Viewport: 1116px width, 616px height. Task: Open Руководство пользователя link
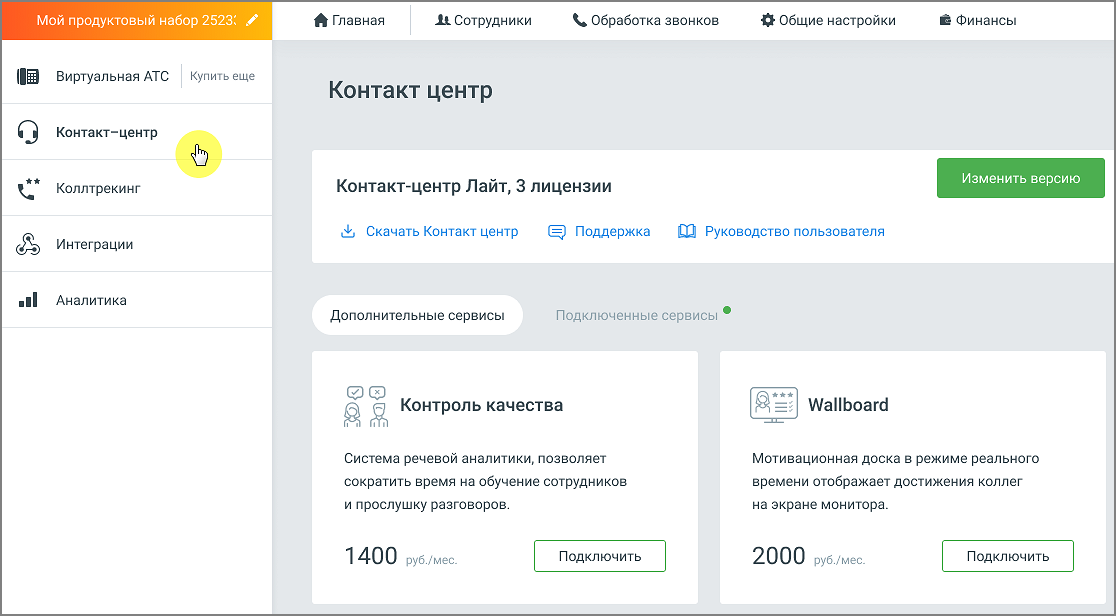click(794, 231)
